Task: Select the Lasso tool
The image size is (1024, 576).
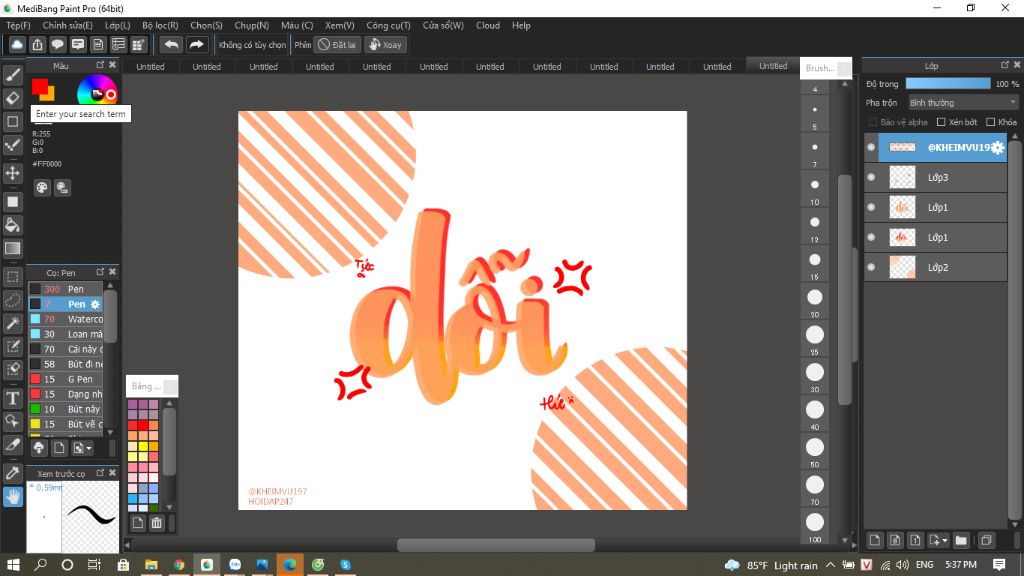Action: (x=12, y=300)
